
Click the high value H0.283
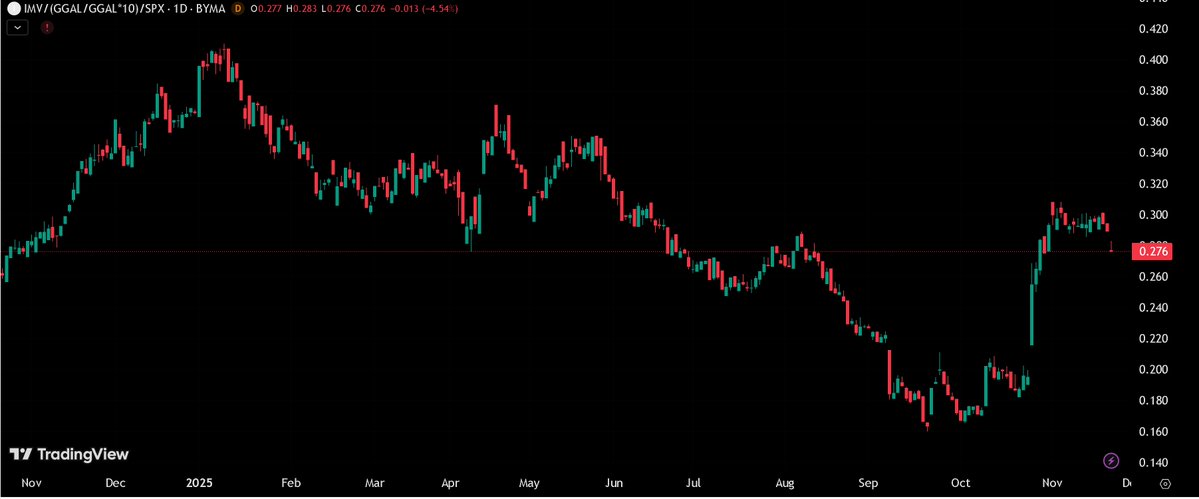coord(302,8)
